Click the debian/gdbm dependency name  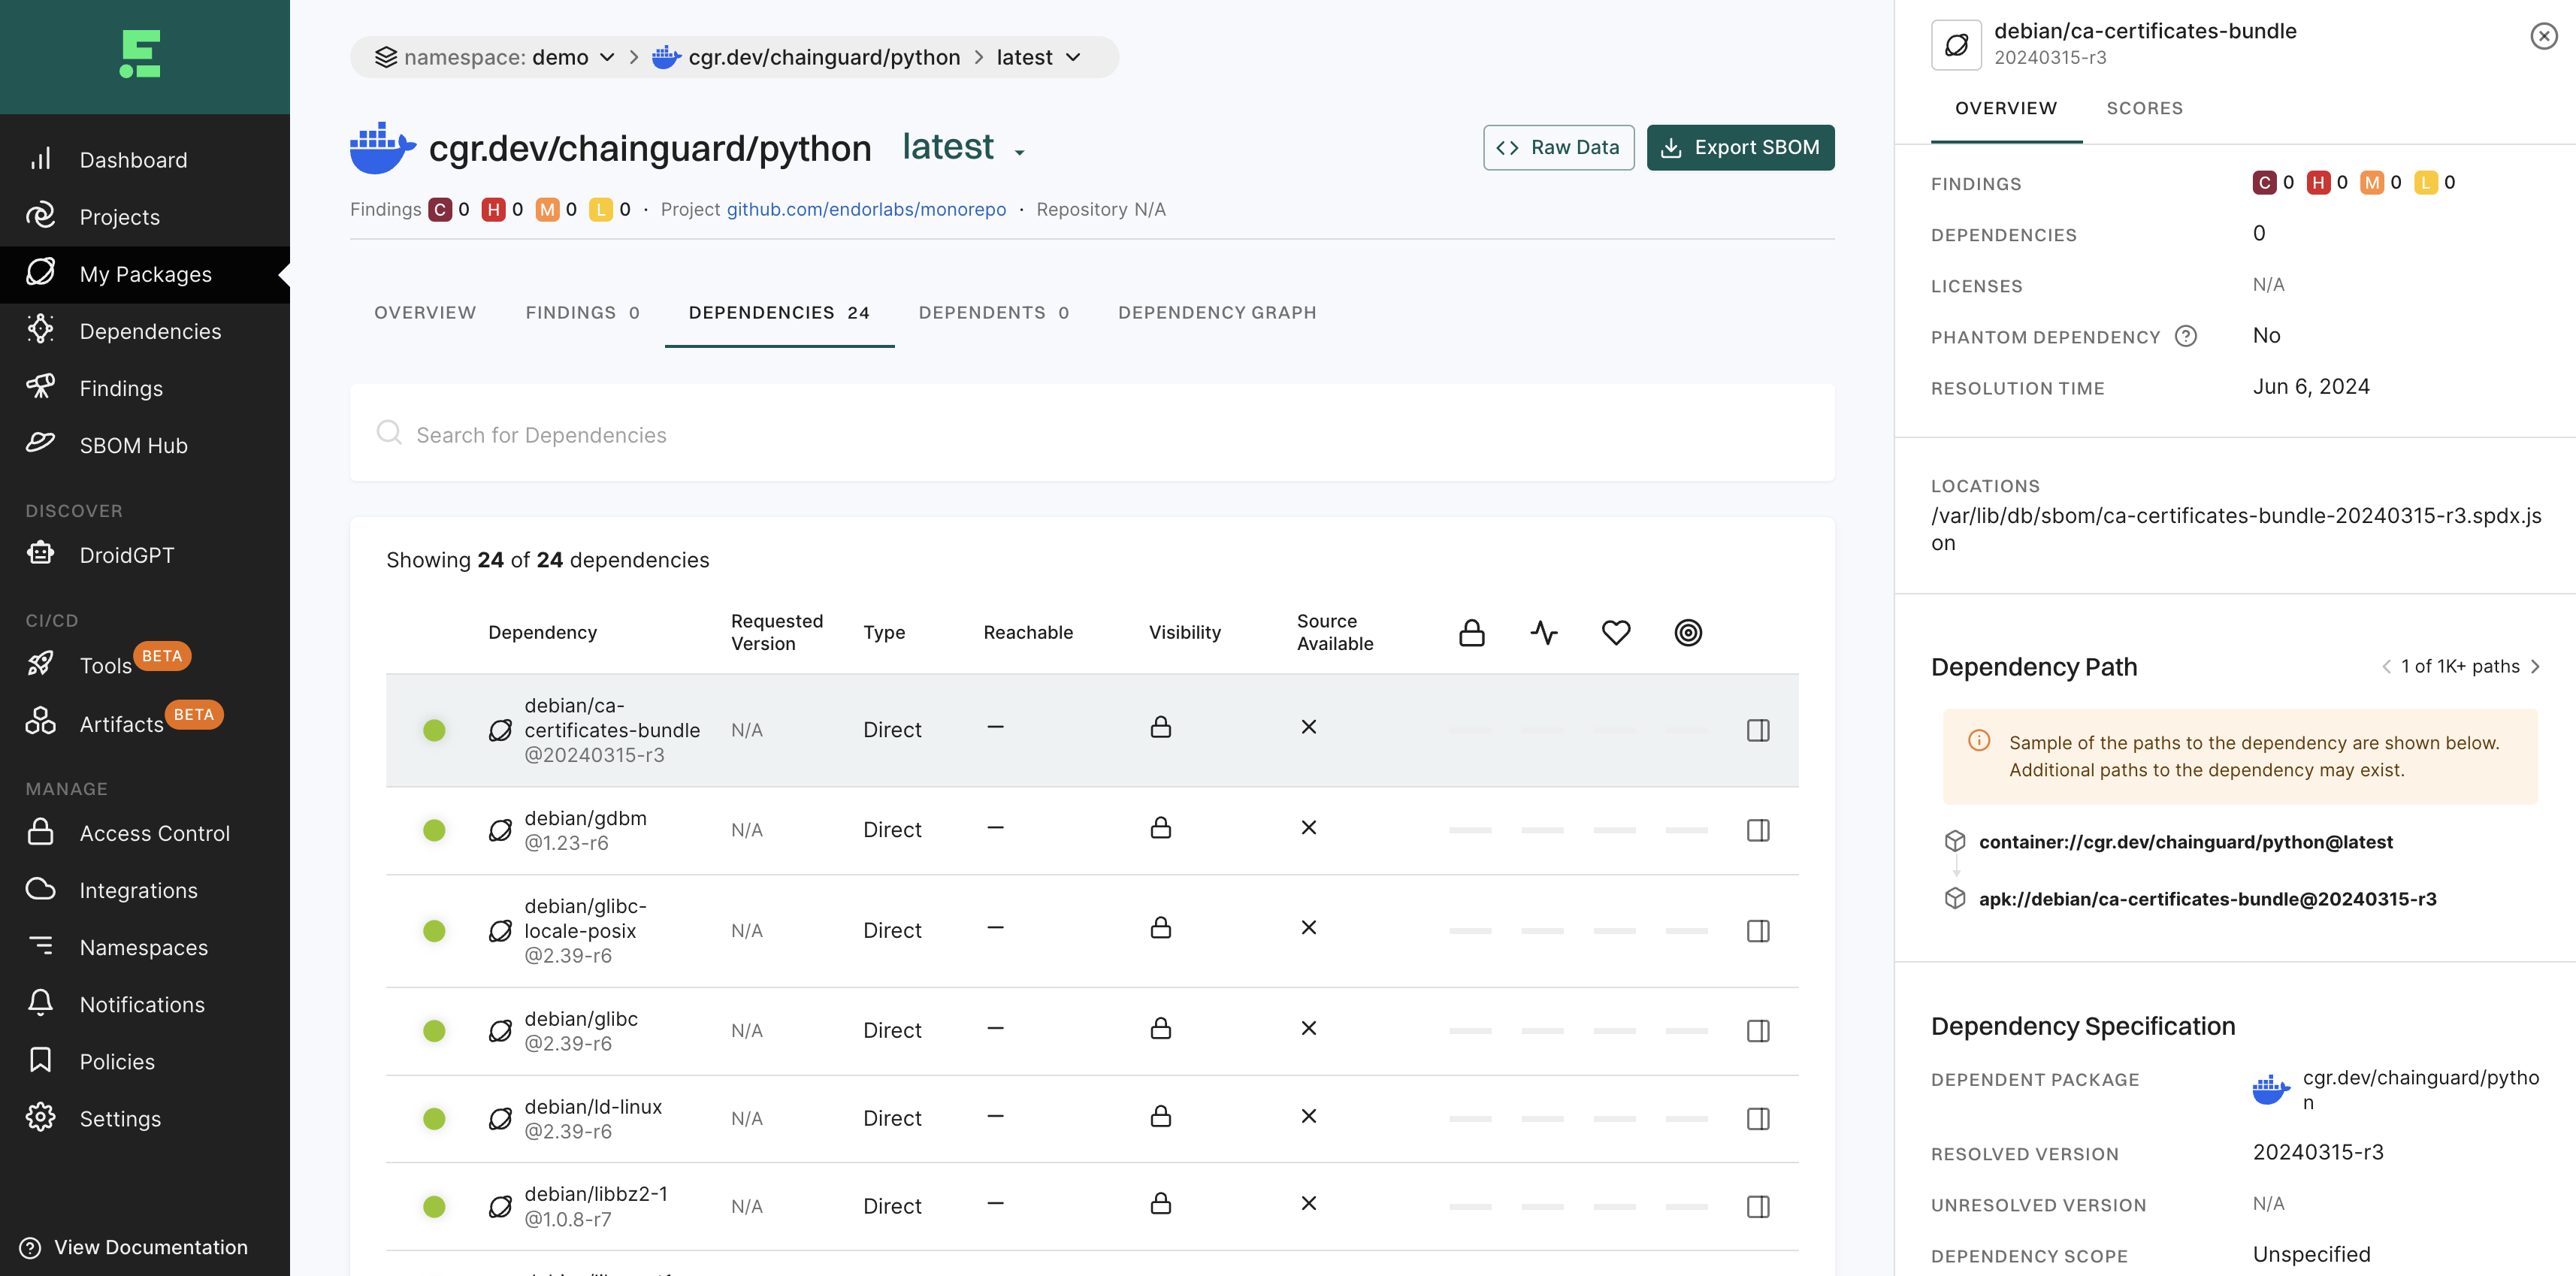coord(585,818)
